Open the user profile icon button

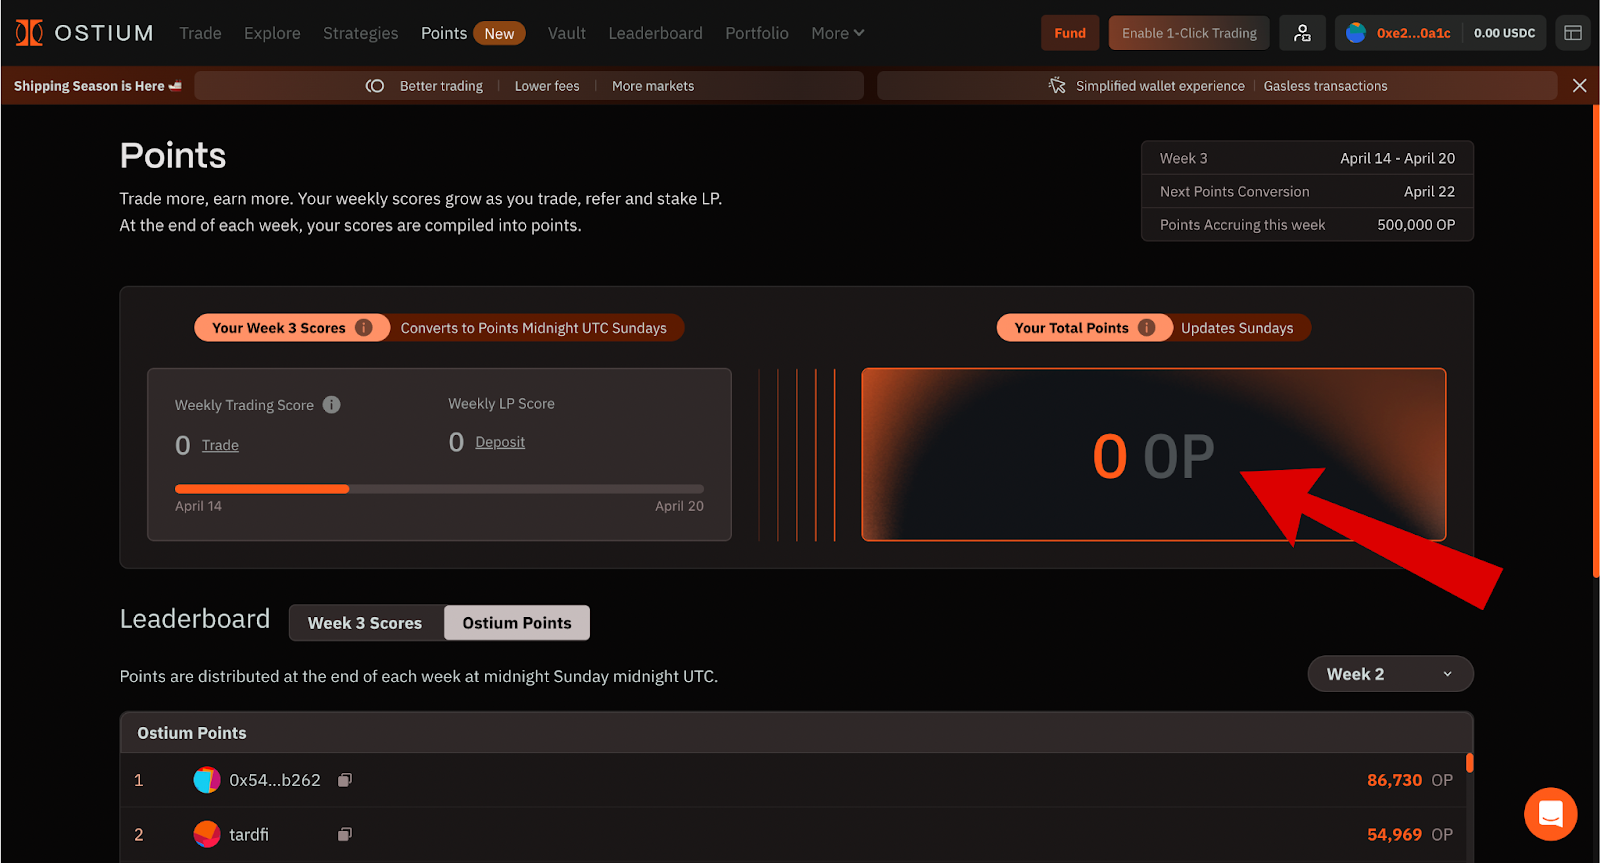coord(1302,33)
